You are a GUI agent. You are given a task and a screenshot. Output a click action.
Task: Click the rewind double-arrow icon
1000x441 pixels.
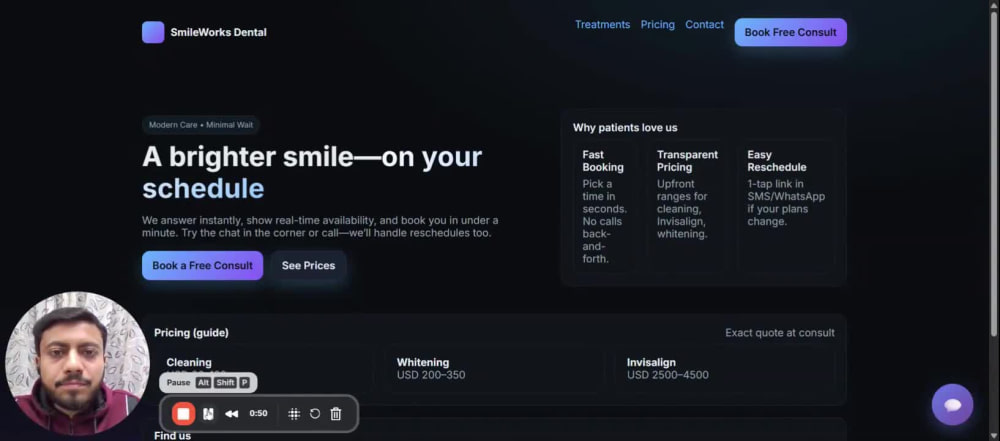tap(232, 414)
